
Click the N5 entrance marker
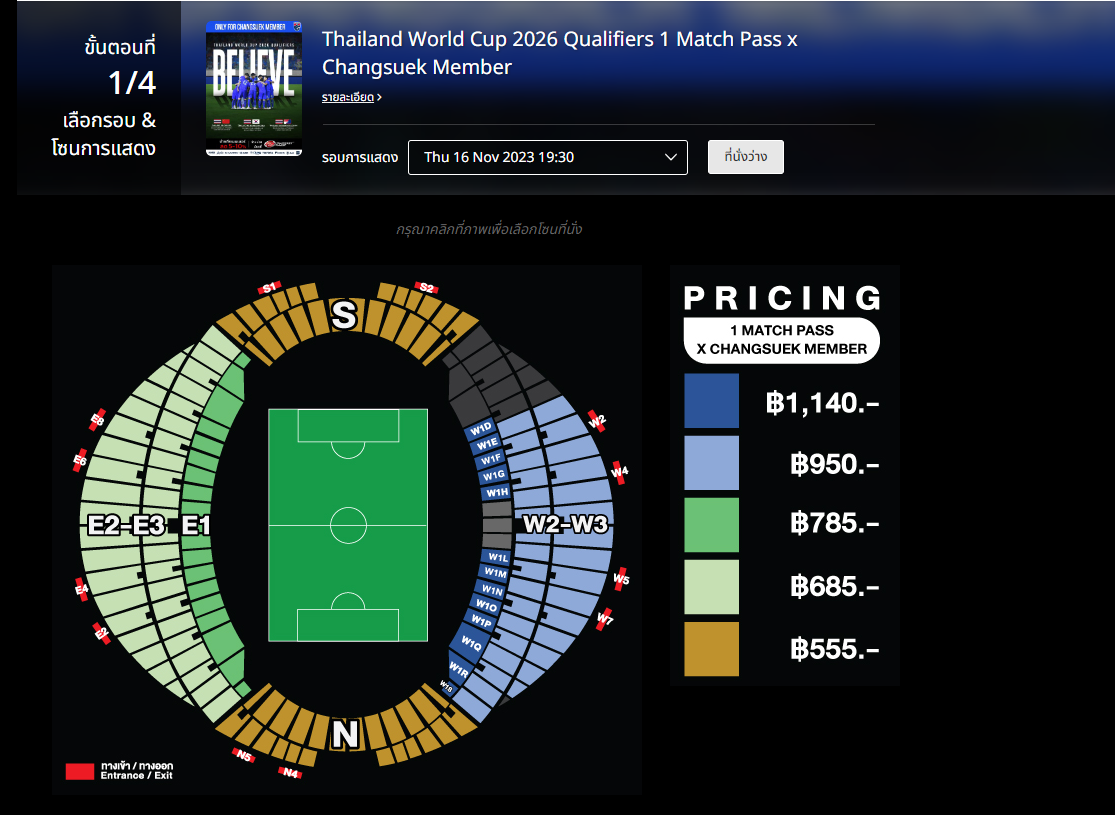pos(244,755)
